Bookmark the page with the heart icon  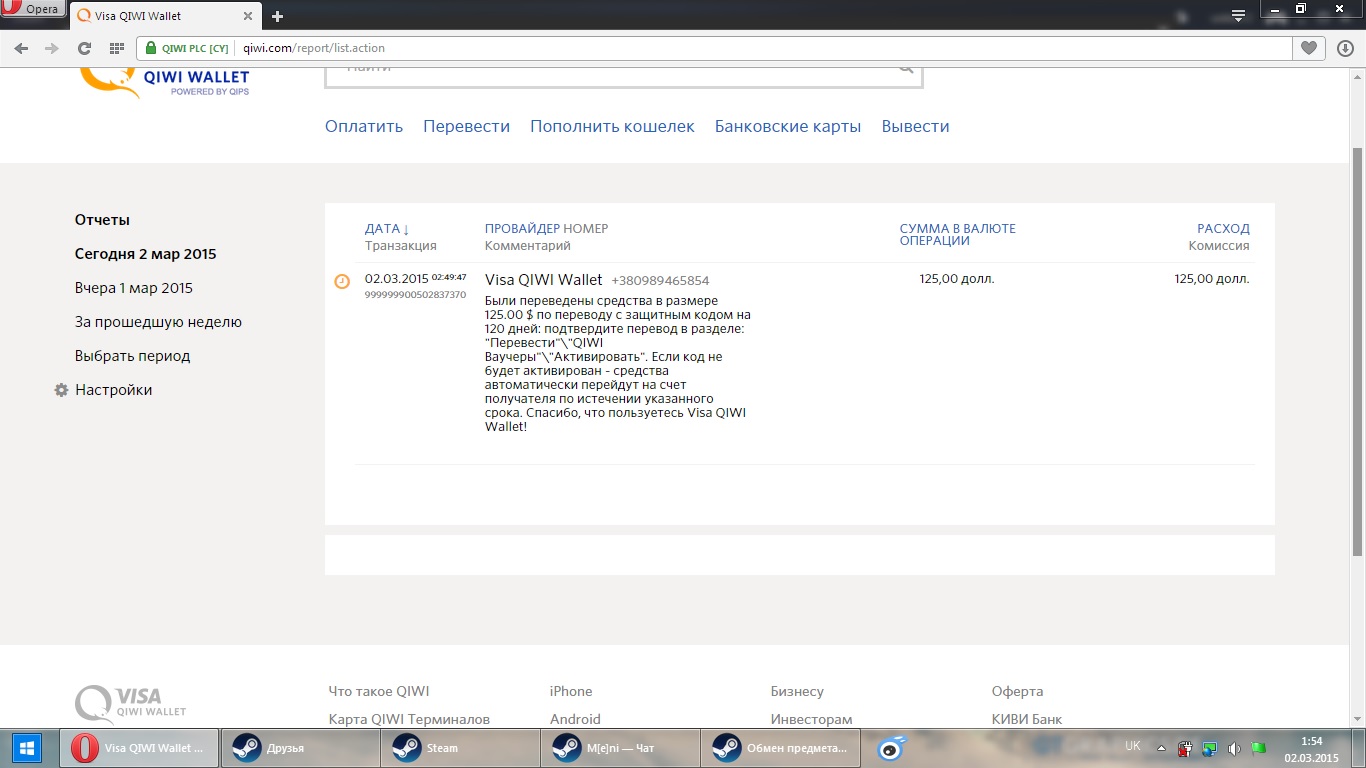[1309, 48]
